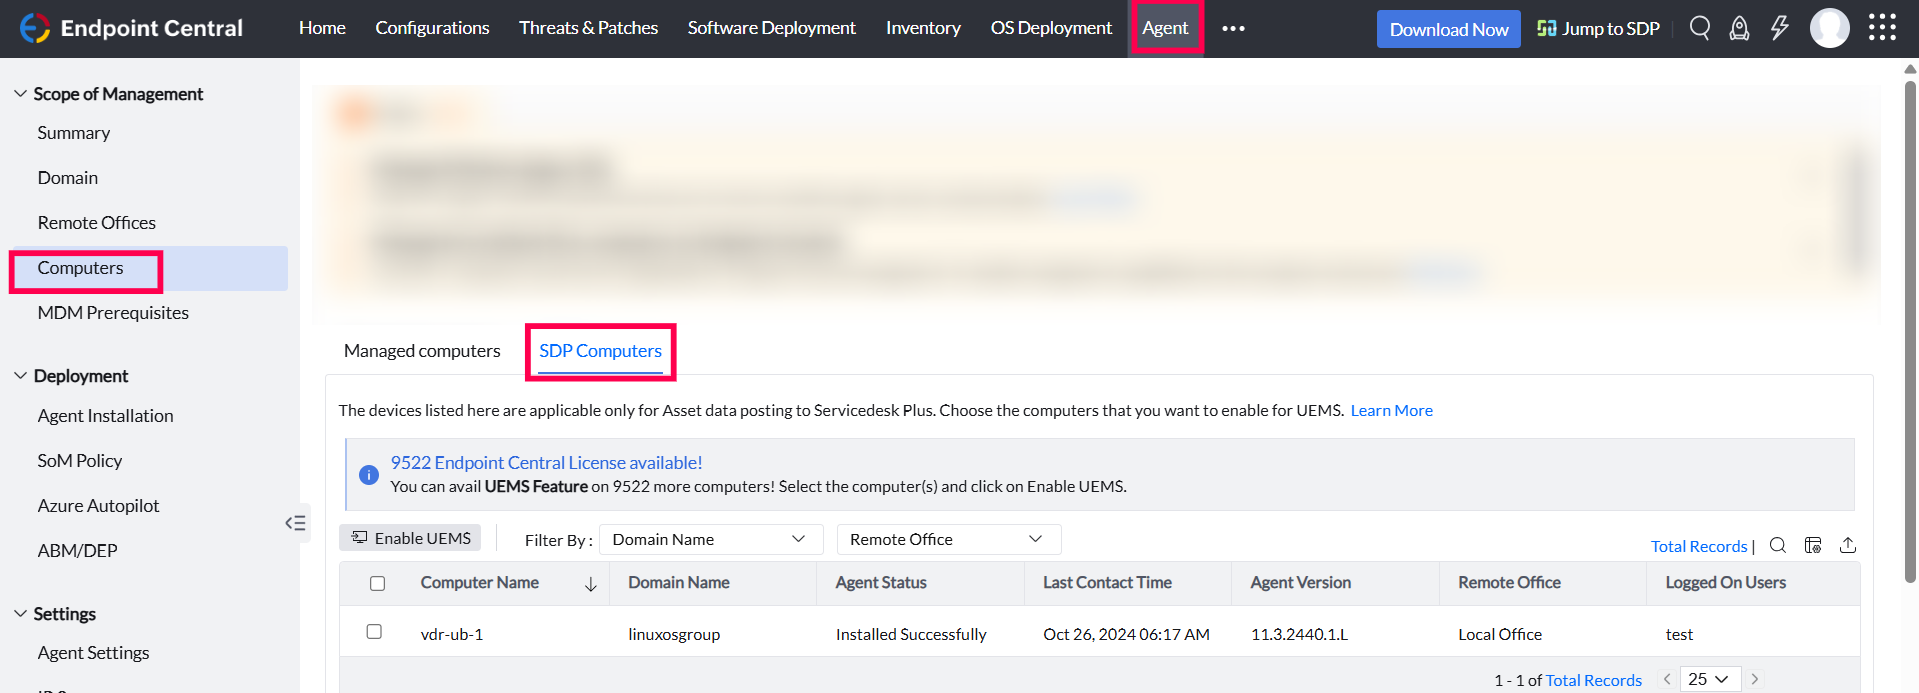Screen dimensions: 1919x693
Task: Collapse the left sidebar panel icon
Action: point(295,523)
